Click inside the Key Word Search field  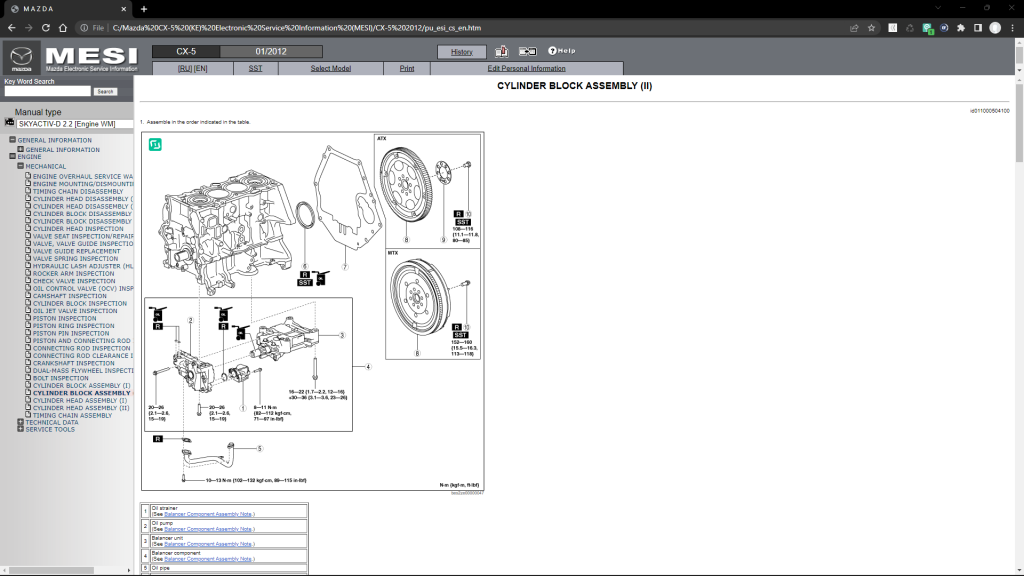50,90
